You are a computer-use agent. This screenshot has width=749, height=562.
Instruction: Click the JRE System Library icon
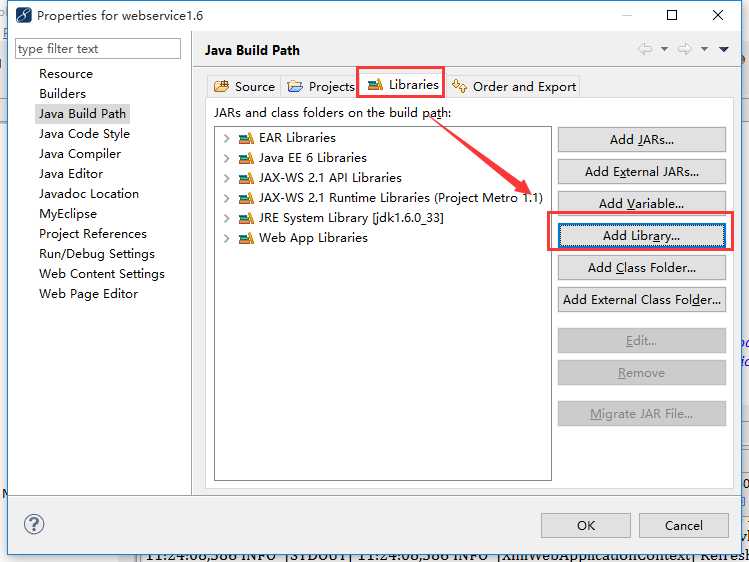point(246,218)
